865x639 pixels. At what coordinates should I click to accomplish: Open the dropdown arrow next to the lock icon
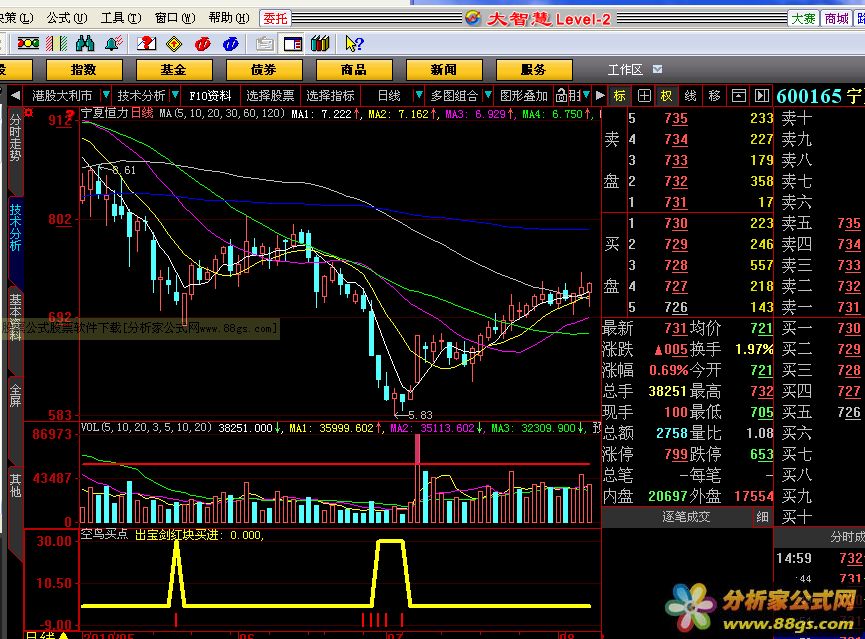click(586, 95)
